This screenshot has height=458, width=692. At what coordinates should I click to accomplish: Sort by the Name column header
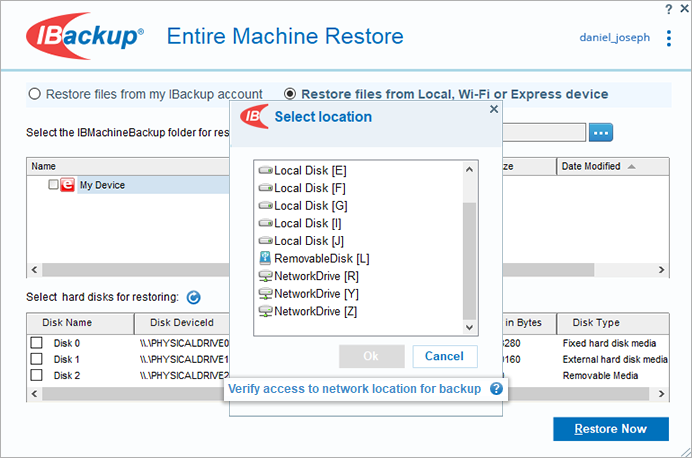pyautogui.click(x=128, y=166)
